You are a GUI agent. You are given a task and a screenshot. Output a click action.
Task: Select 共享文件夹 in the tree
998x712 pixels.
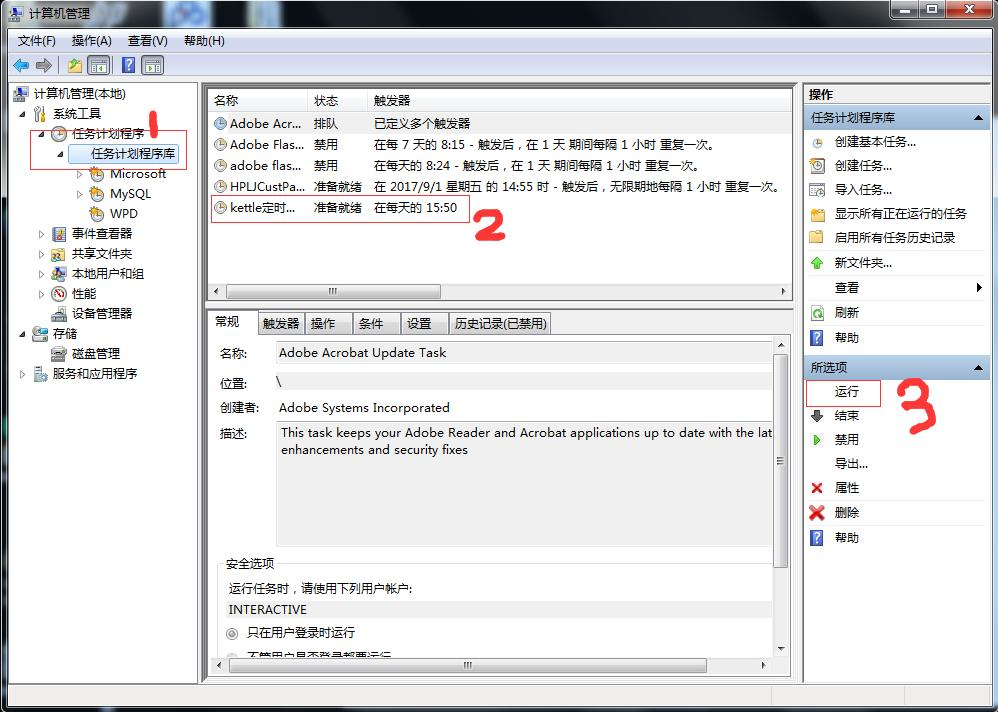(x=102, y=254)
